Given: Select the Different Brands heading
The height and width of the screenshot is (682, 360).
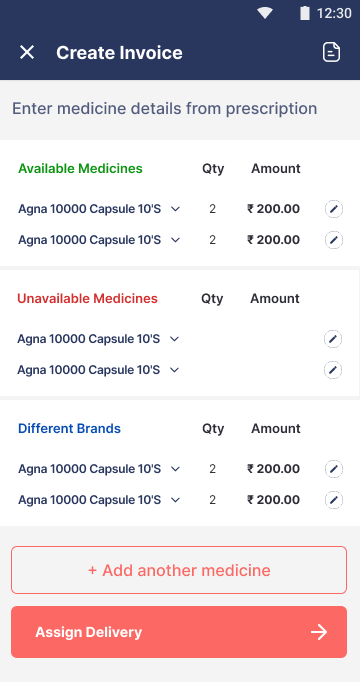Looking at the screenshot, I should (x=70, y=429).
